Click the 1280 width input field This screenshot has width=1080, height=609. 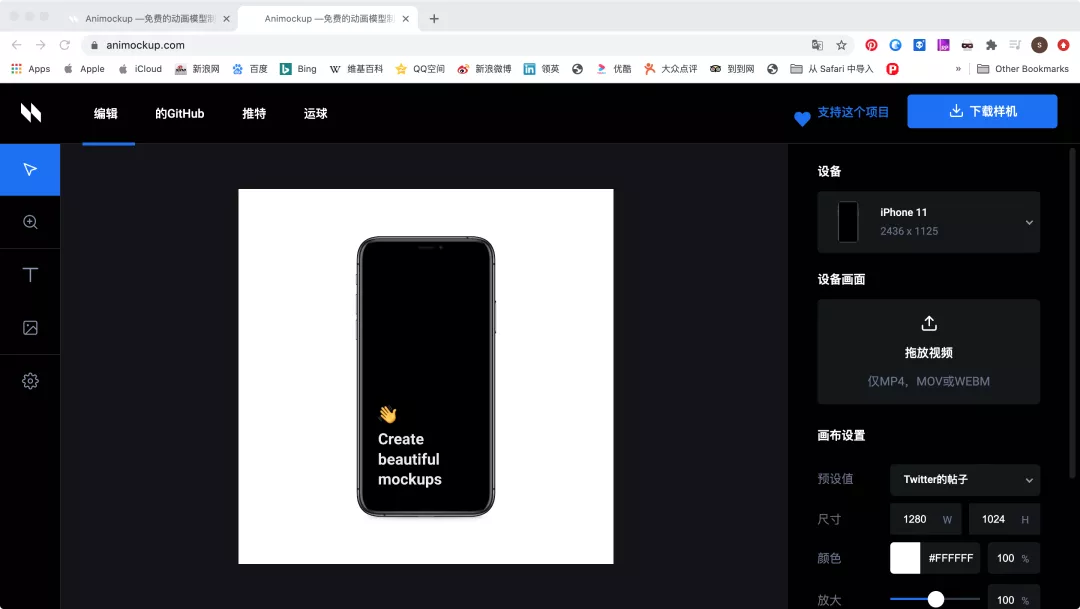click(x=918, y=519)
